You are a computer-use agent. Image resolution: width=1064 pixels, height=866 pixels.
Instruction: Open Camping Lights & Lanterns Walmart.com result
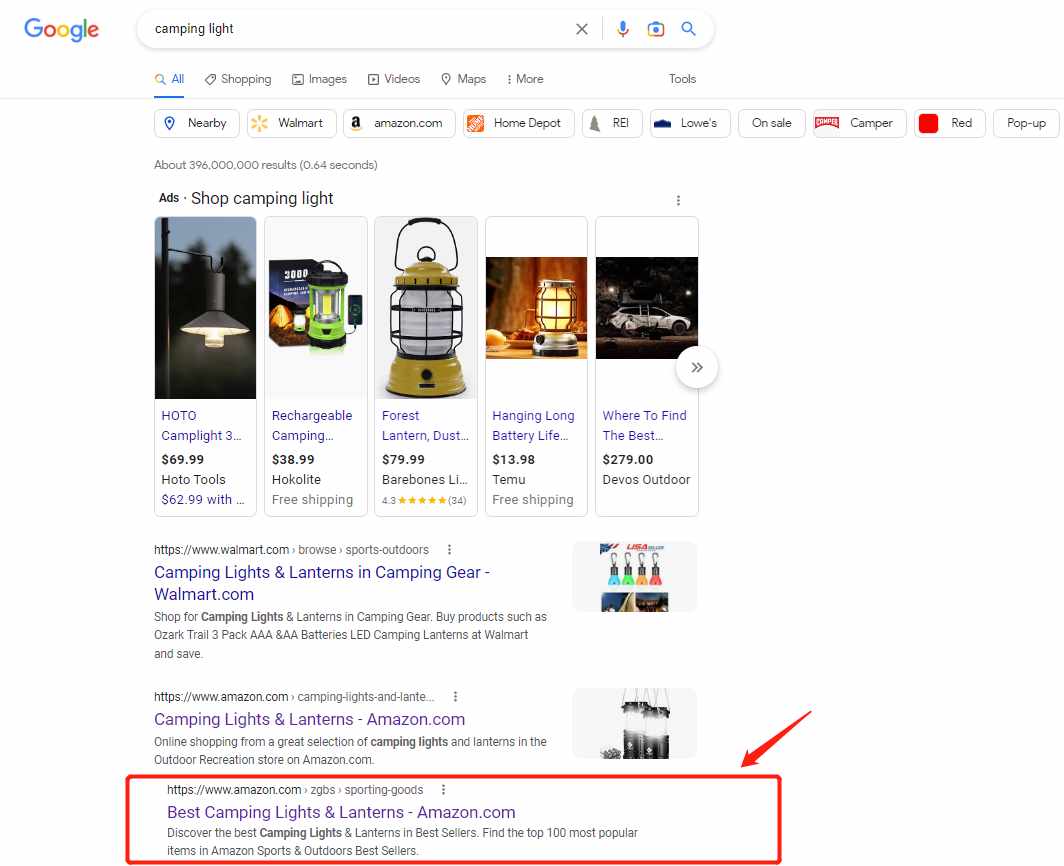click(x=322, y=583)
